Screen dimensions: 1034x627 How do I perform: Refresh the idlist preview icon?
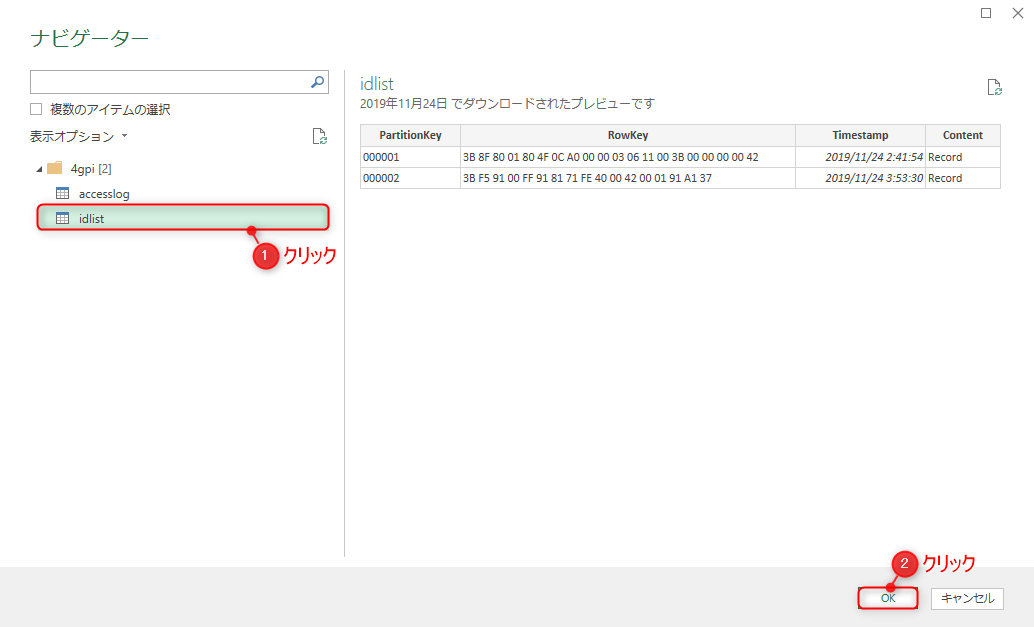coord(994,87)
